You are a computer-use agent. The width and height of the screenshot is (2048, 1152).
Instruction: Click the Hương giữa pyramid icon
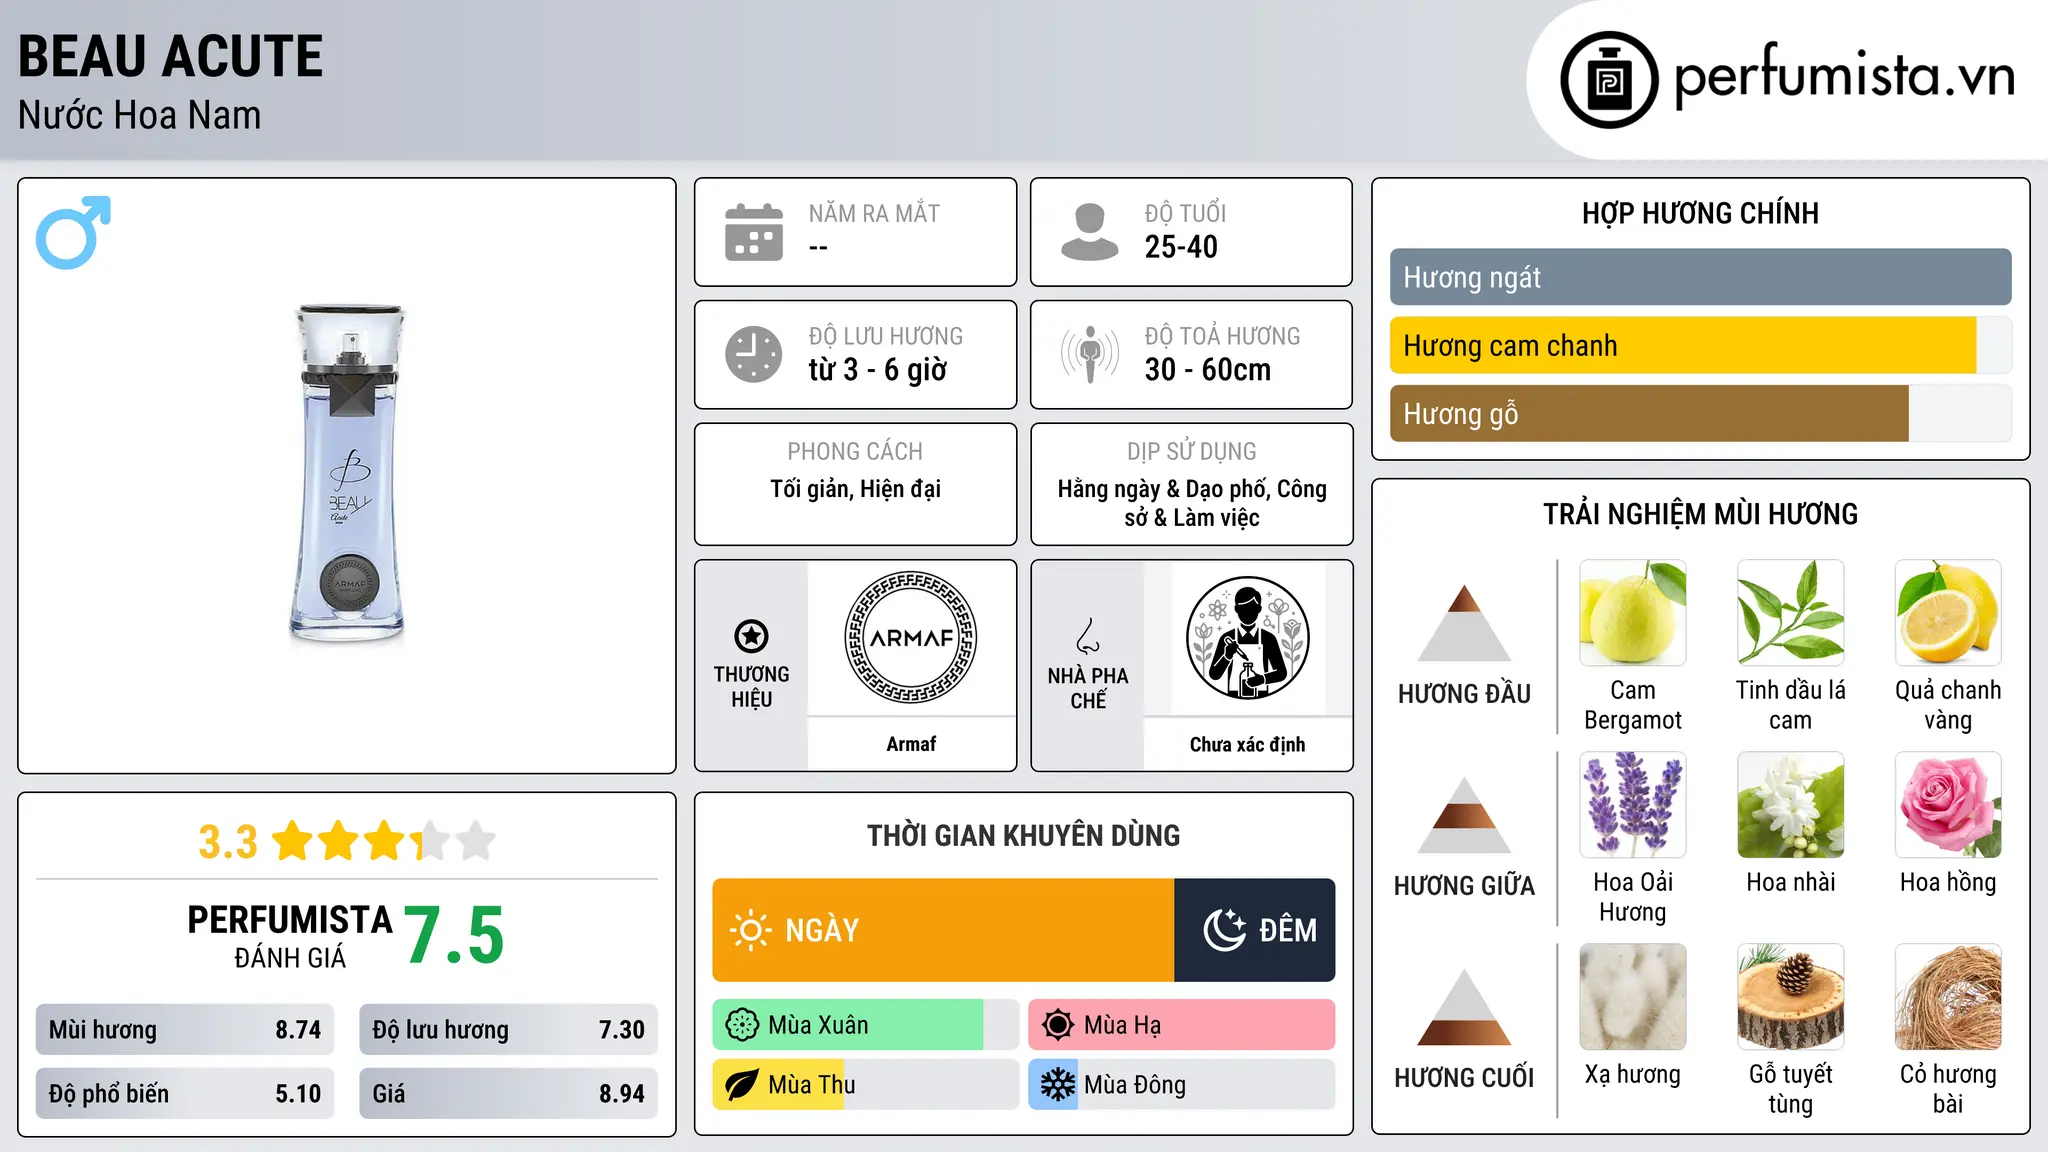(1464, 814)
